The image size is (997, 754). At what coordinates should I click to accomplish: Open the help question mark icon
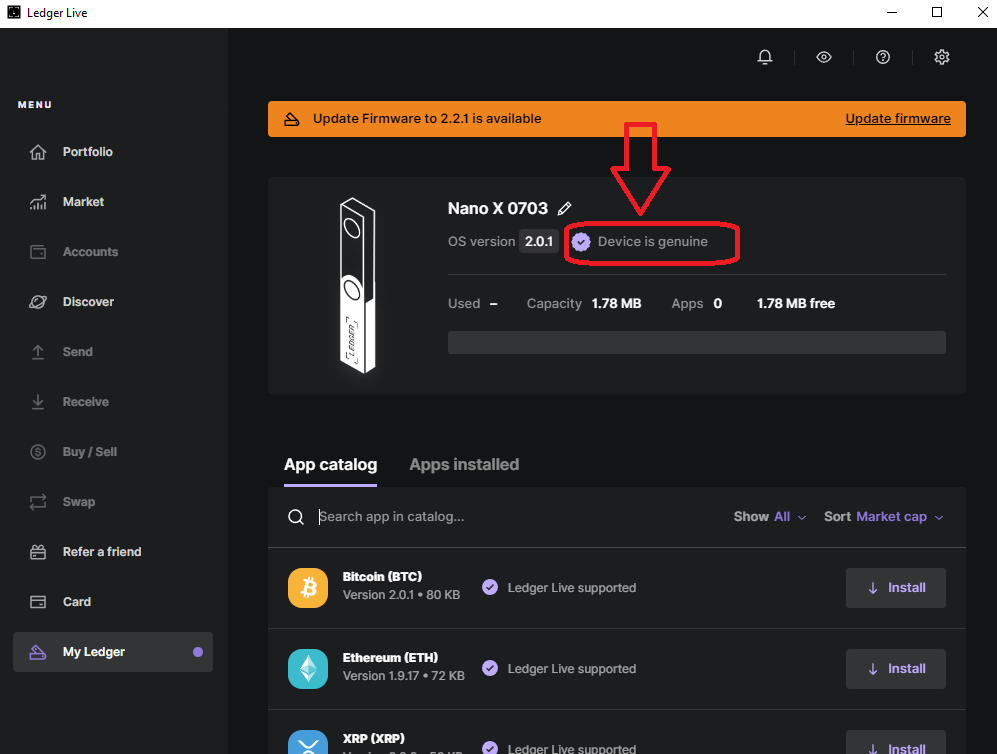click(883, 57)
